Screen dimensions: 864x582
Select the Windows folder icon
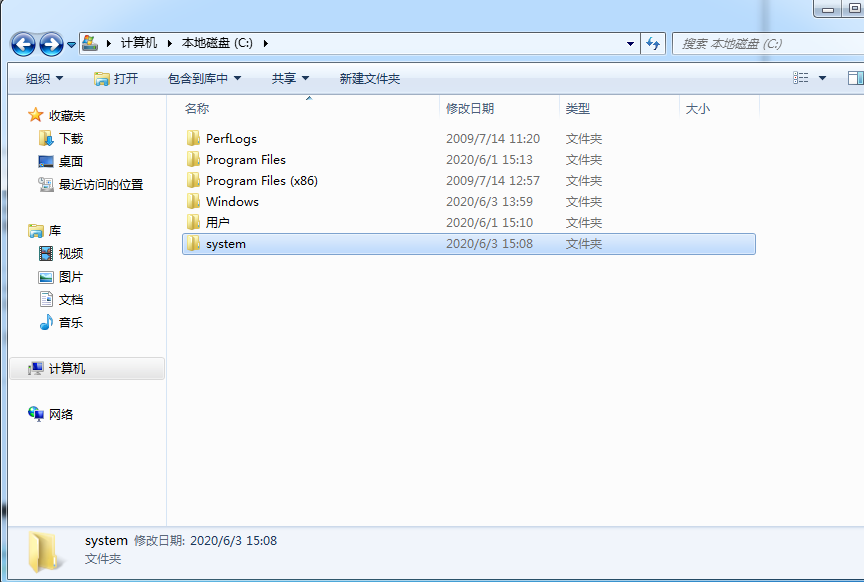tap(193, 201)
